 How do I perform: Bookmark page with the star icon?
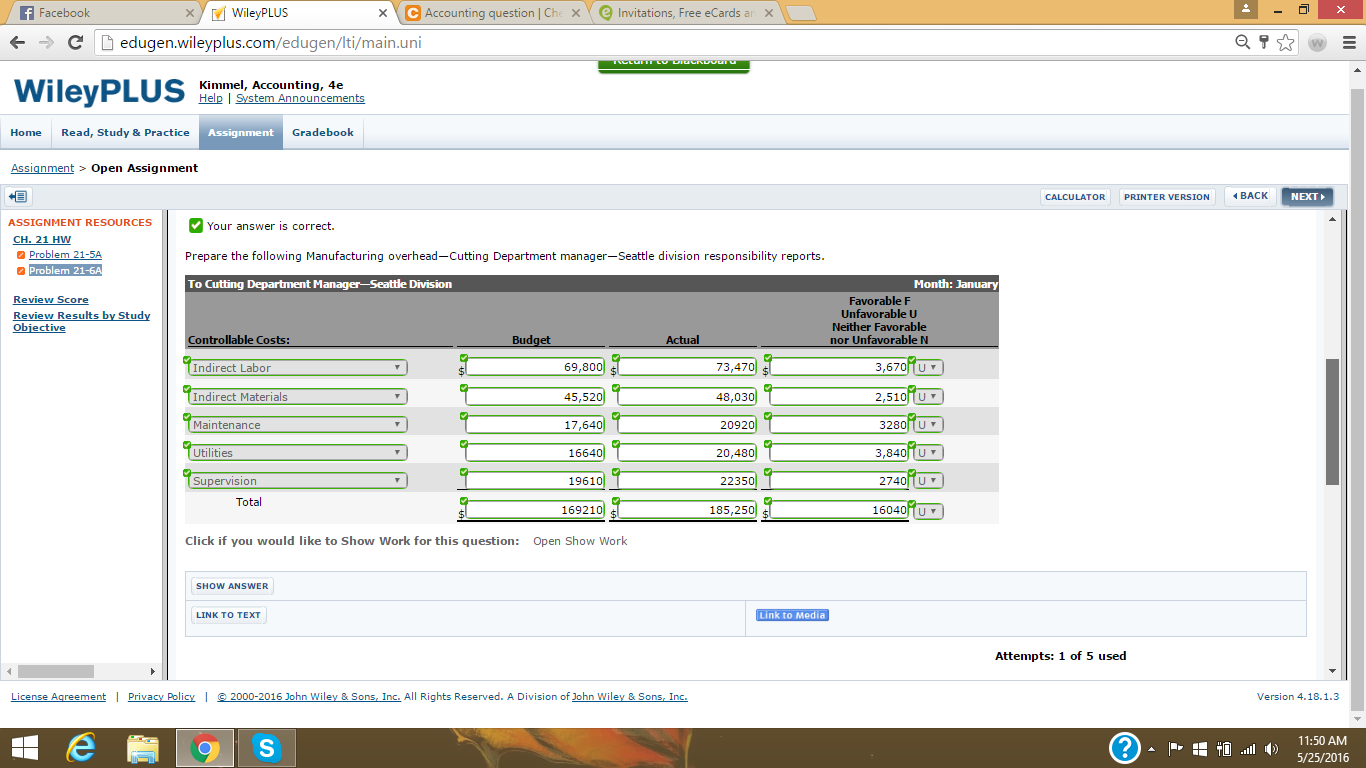click(x=1286, y=42)
